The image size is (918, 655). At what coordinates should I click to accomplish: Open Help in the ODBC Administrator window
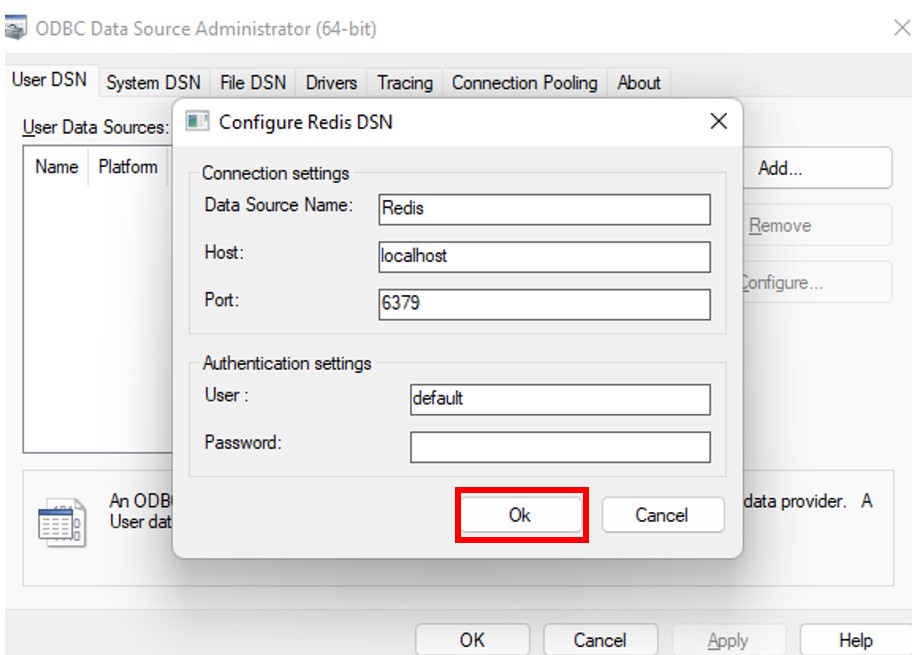pos(855,639)
